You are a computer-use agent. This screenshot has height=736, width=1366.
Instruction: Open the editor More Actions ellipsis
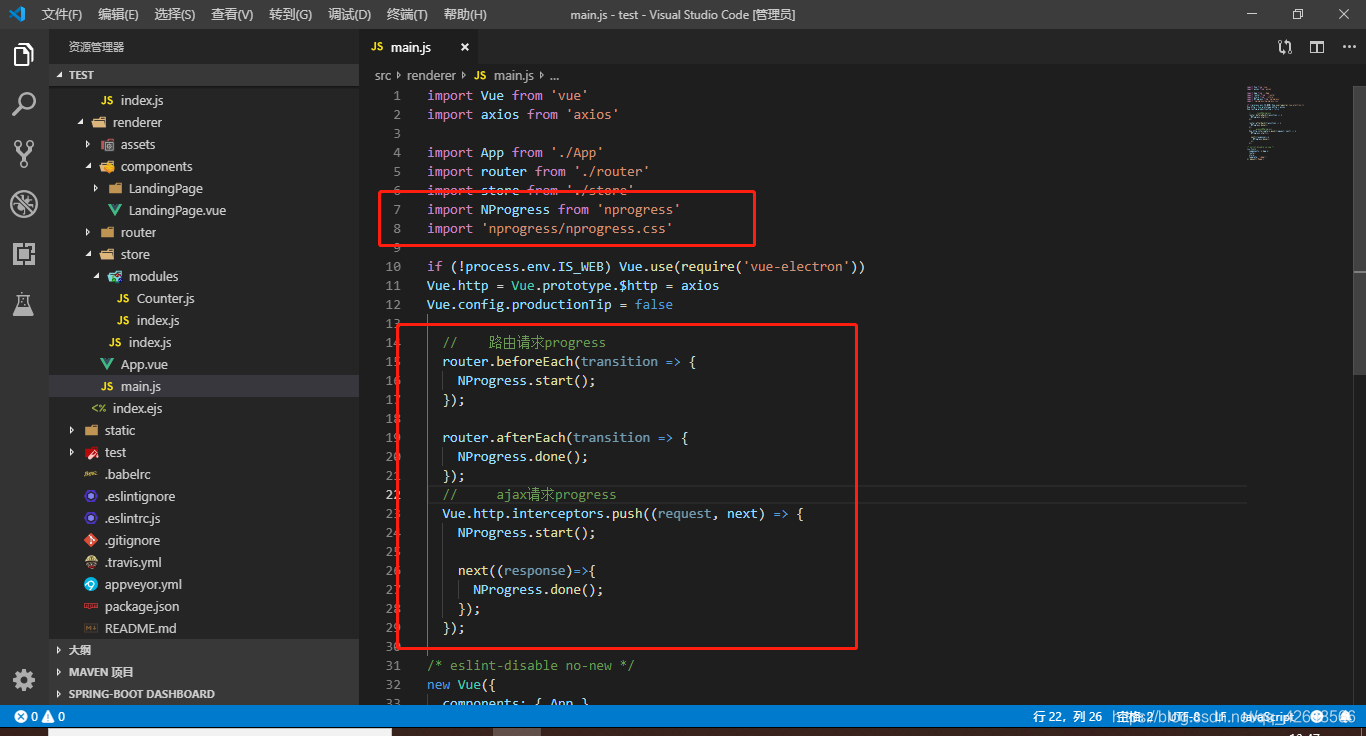pyautogui.click(x=1347, y=47)
